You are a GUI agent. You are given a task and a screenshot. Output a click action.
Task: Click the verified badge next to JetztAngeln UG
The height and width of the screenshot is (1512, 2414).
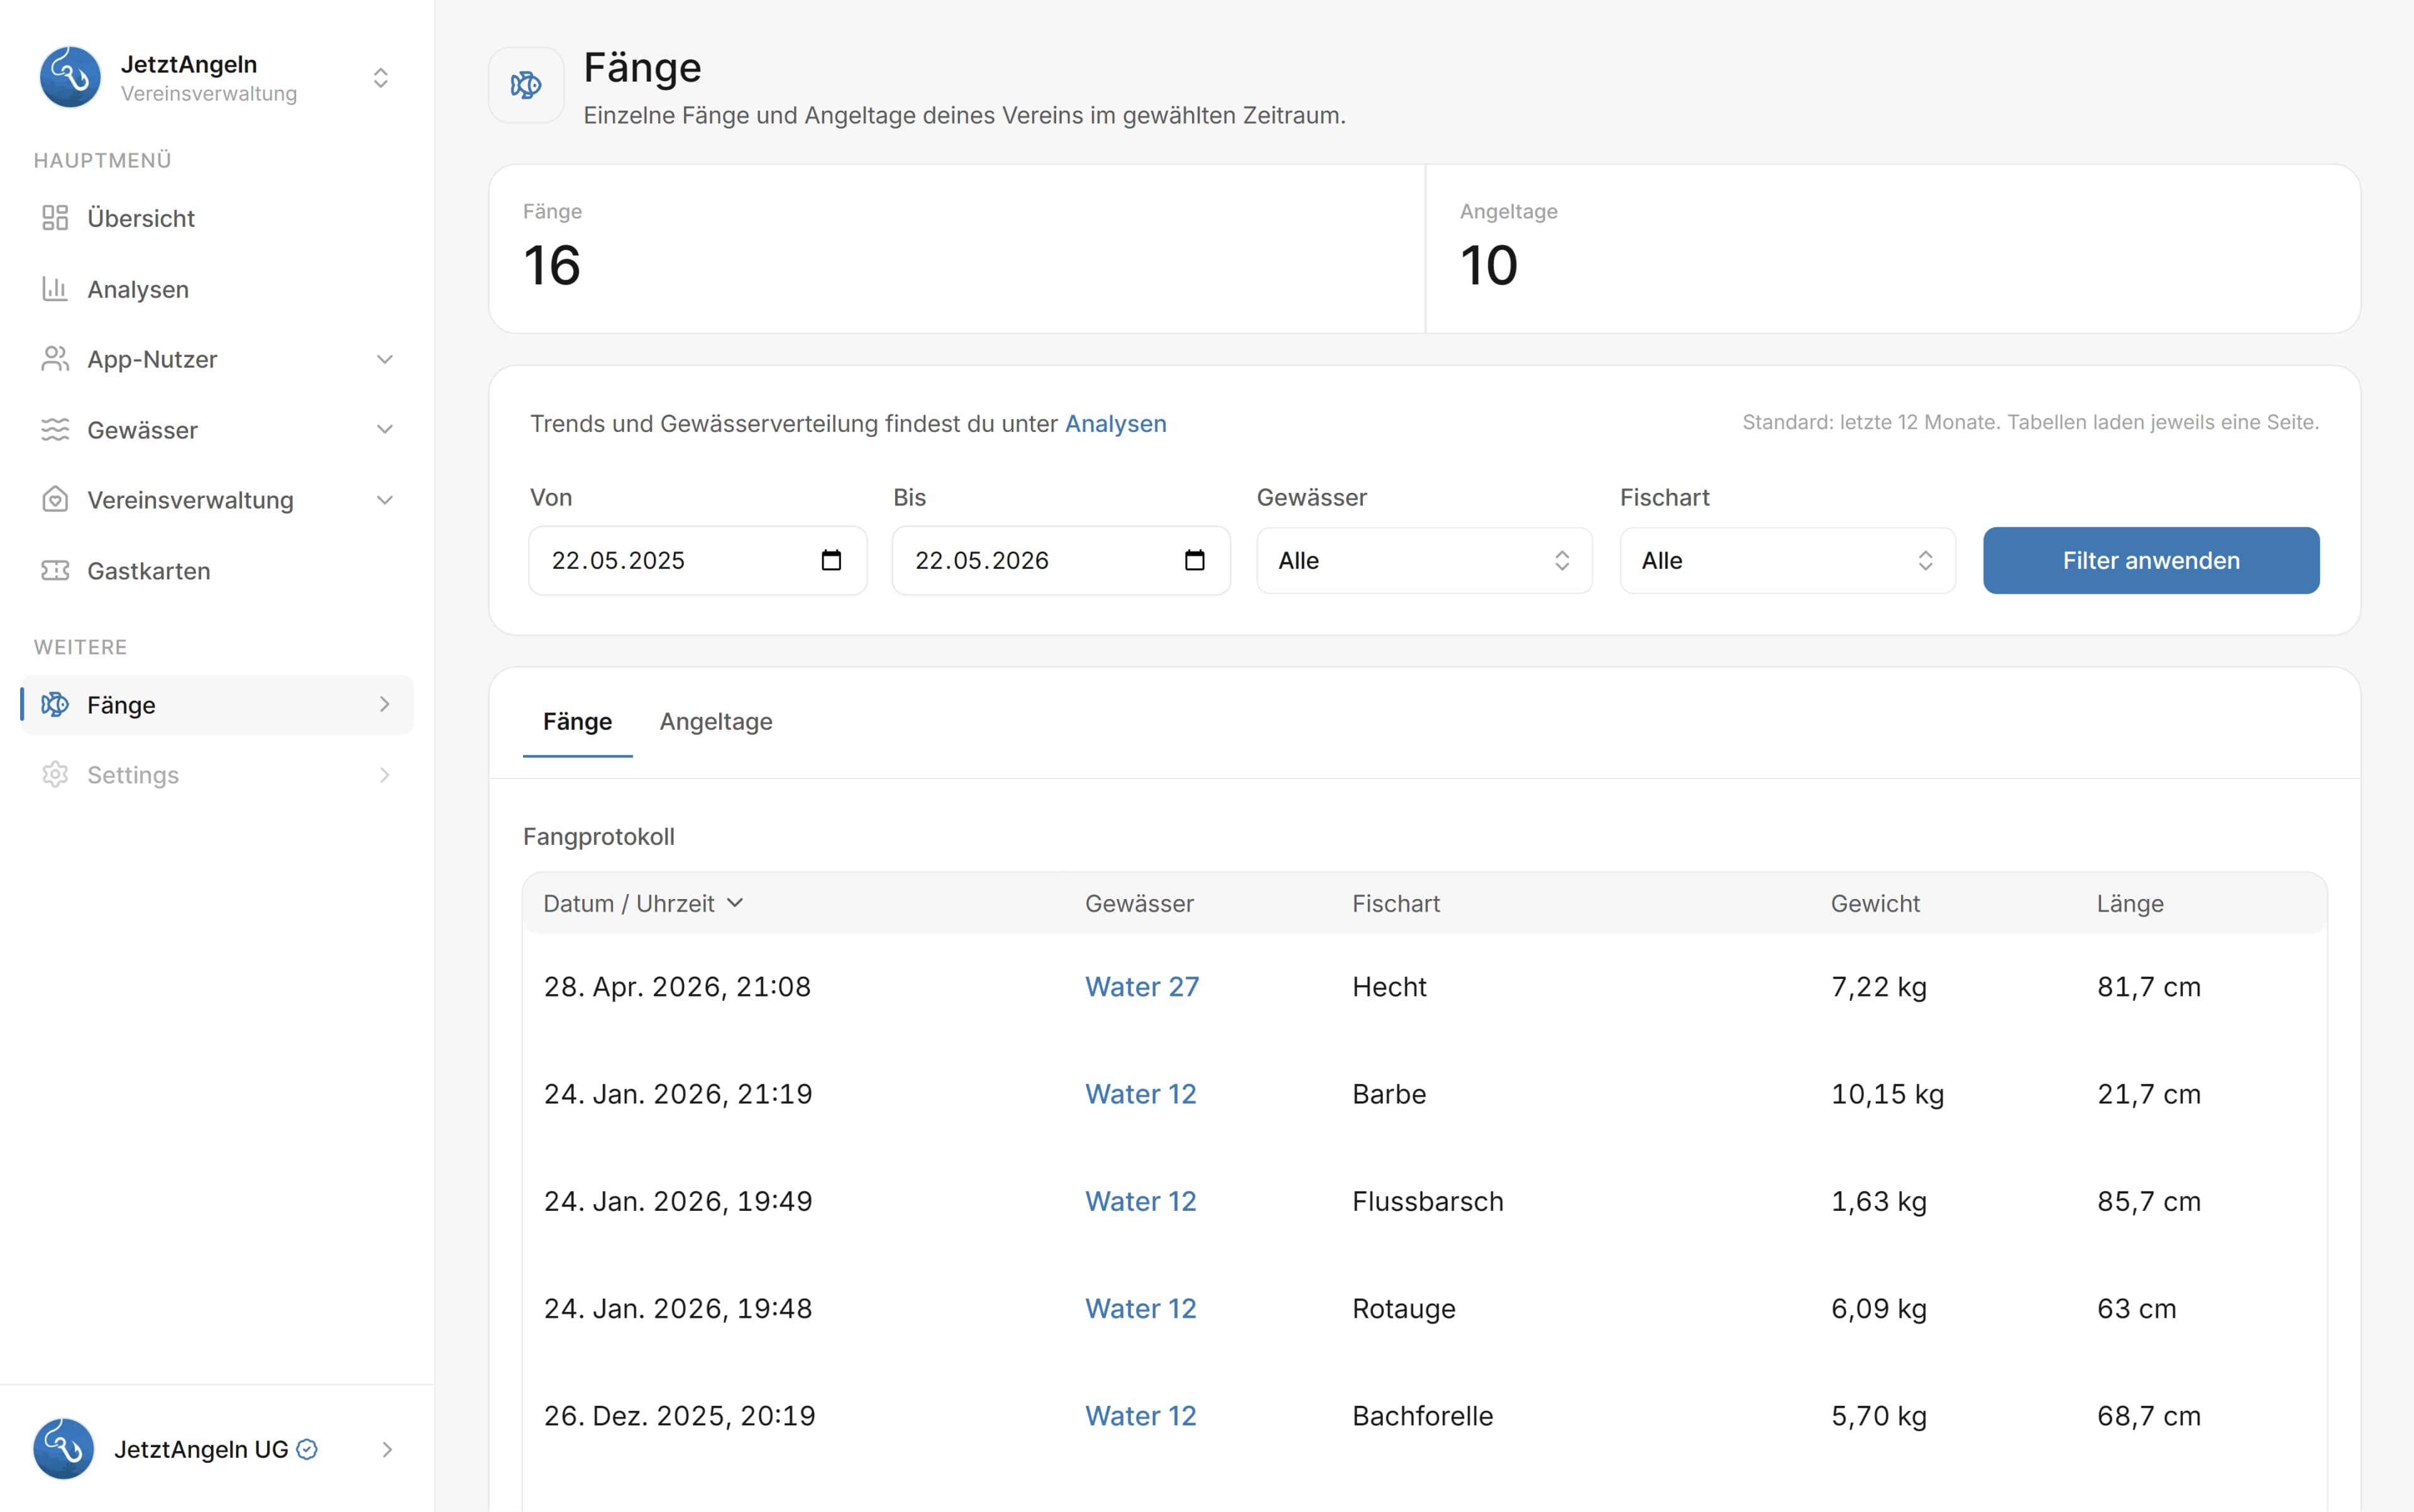[308, 1449]
